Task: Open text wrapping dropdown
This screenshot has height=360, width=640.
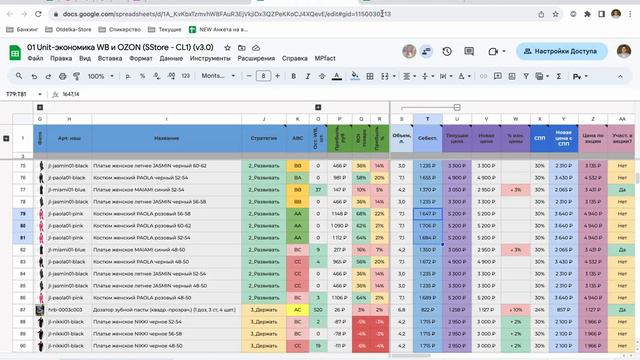Action: pos(445,76)
